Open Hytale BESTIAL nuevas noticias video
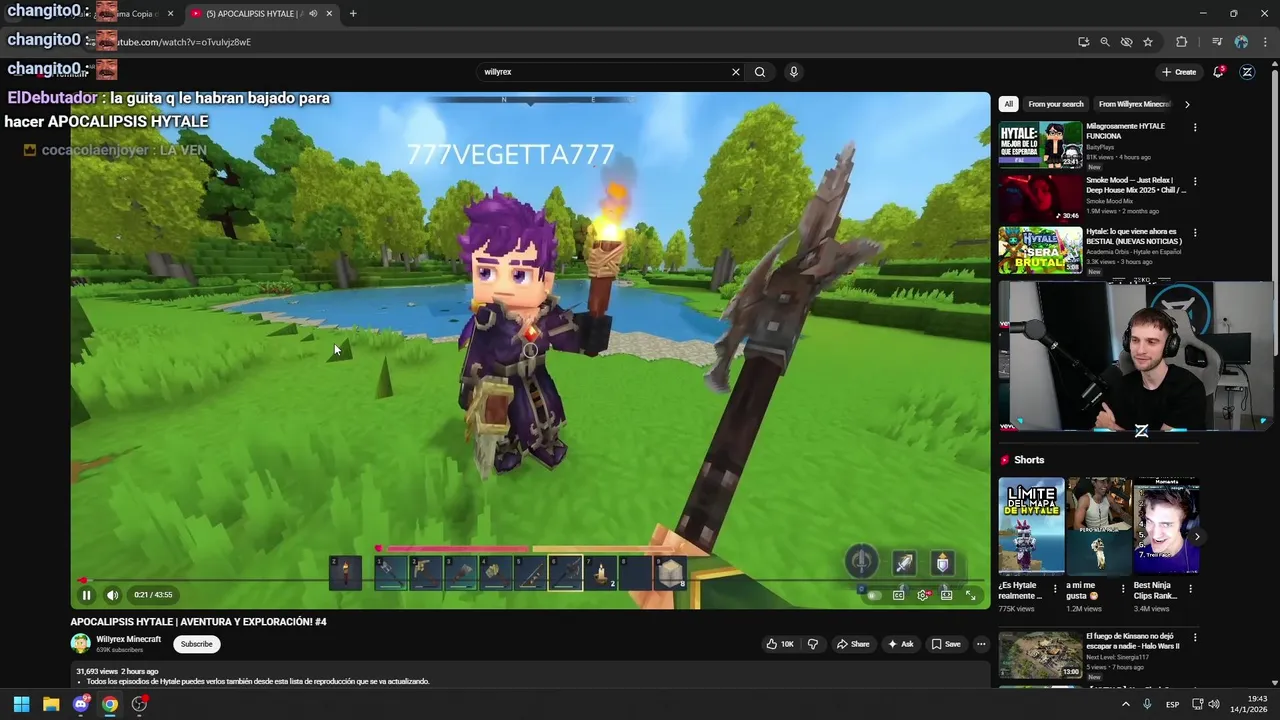 1040,250
